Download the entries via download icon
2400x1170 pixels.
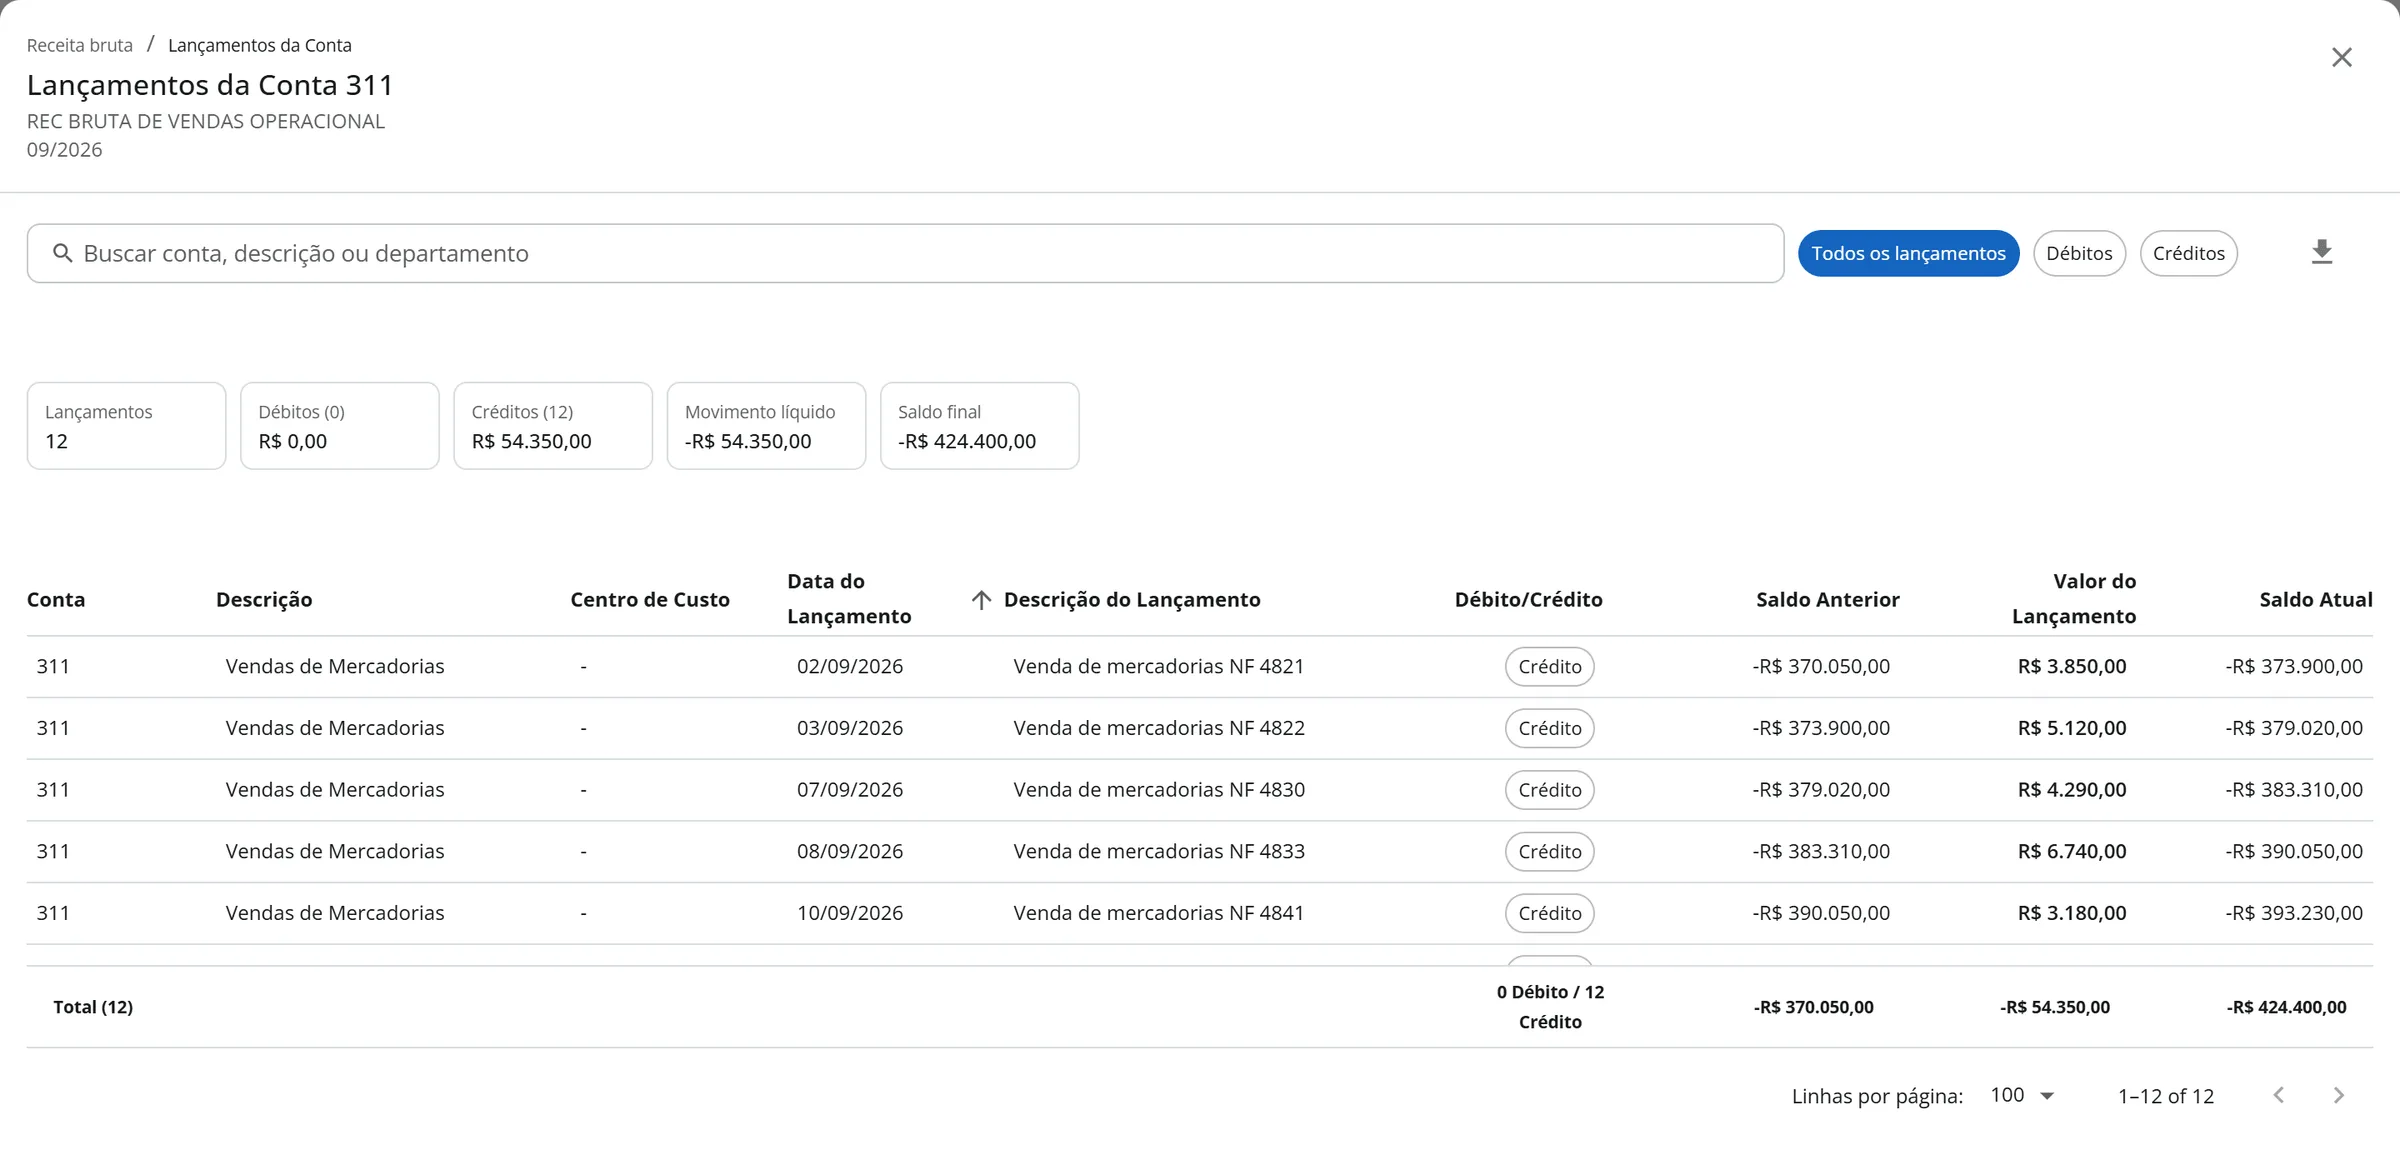2321,252
